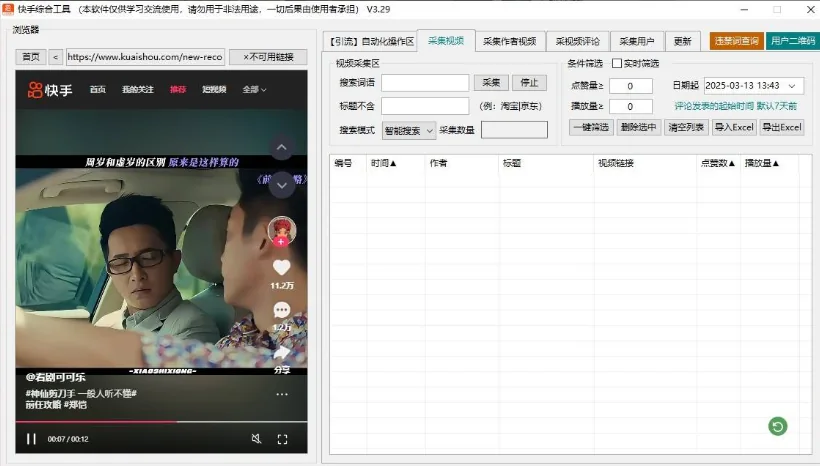Click the @右剧可可乐 author name
This screenshot has height=466, width=820.
click(55, 377)
